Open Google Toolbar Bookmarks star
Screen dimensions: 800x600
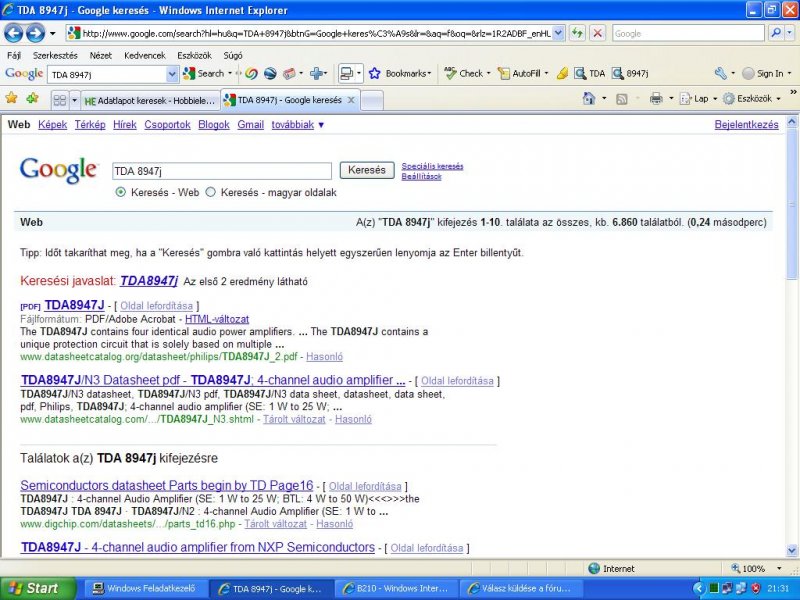coord(374,74)
